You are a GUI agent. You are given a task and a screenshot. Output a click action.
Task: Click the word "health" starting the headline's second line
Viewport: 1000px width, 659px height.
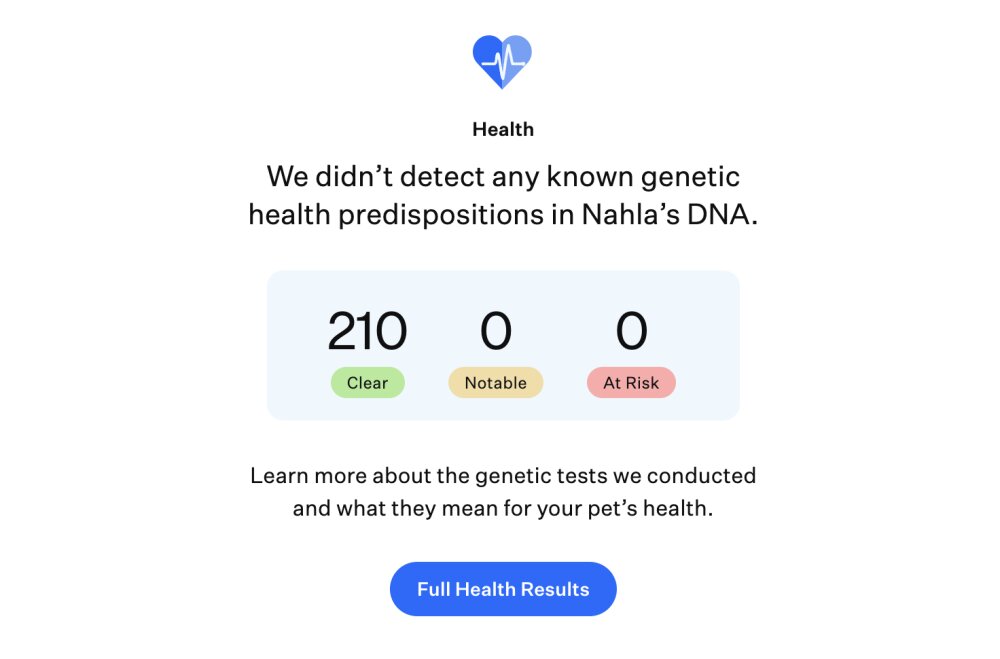point(290,214)
